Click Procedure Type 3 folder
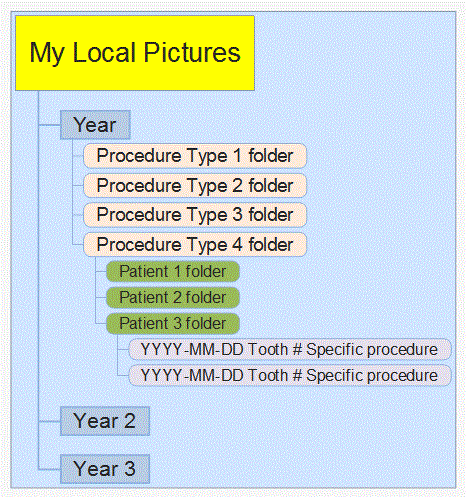466x497 pixels. click(x=195, y=215)
